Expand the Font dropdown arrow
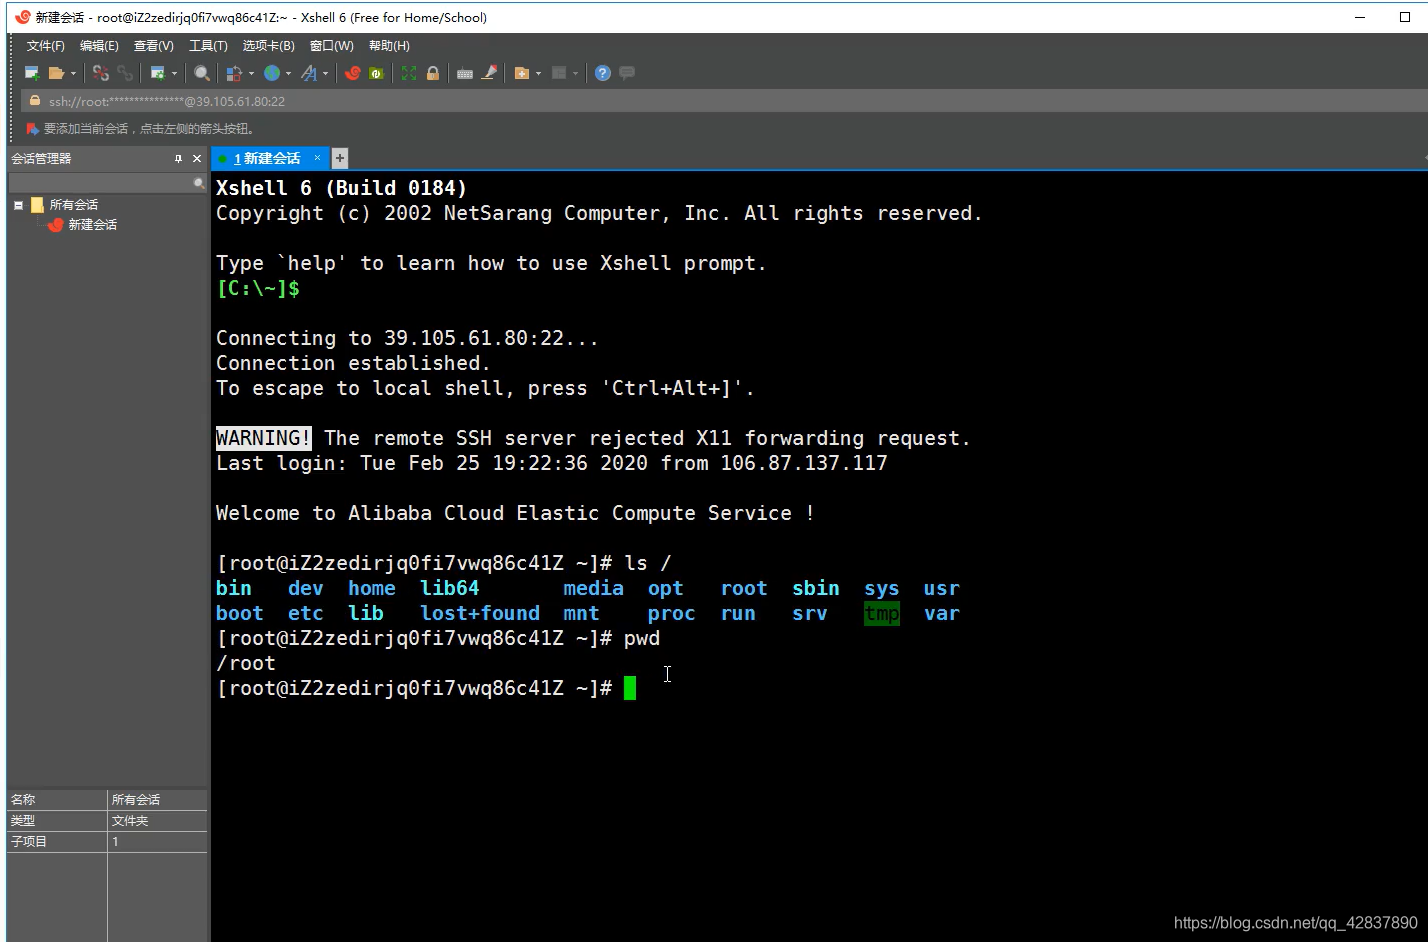The height and width of the screenshot is (942, 1428). tap(326, 73)
